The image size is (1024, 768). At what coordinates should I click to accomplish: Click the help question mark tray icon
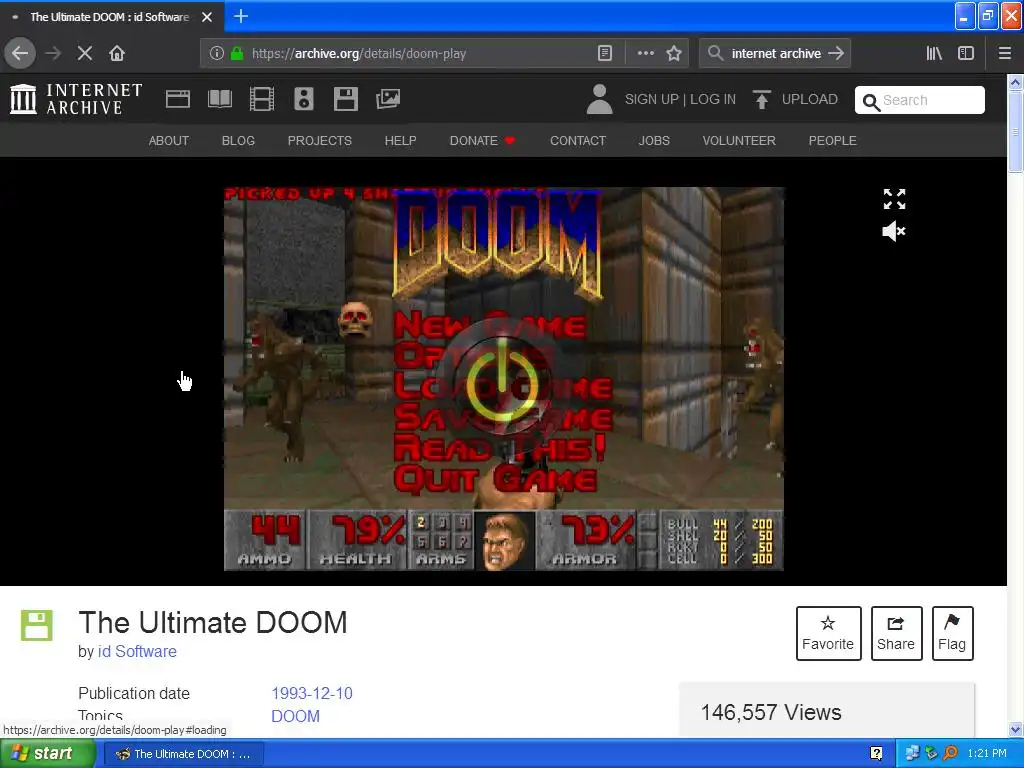(x=876, y=754)
